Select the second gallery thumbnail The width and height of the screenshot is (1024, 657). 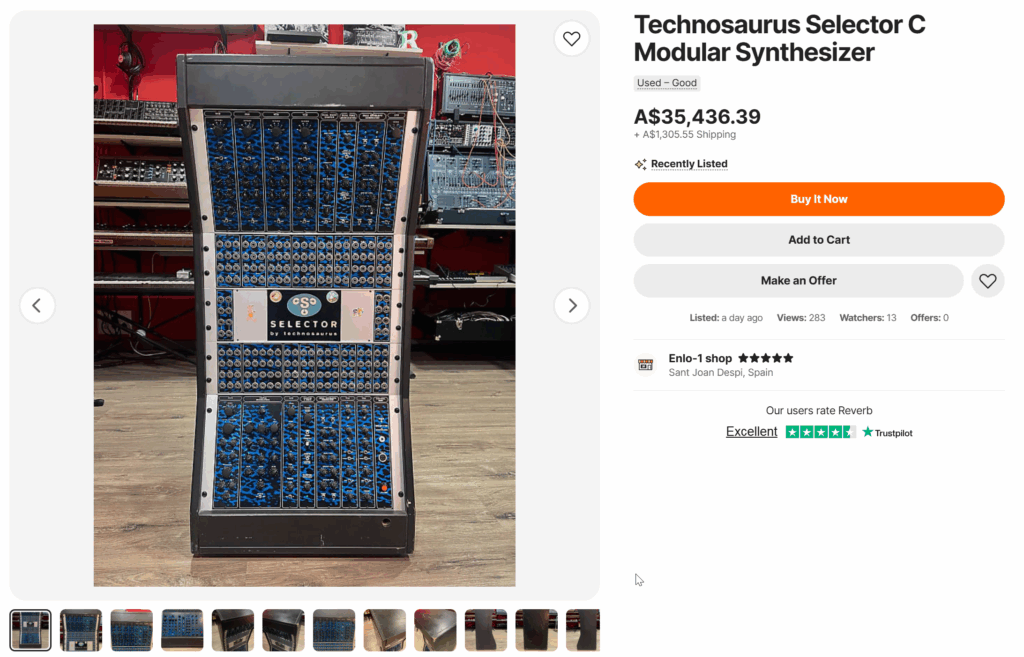[x=81, y=630]
